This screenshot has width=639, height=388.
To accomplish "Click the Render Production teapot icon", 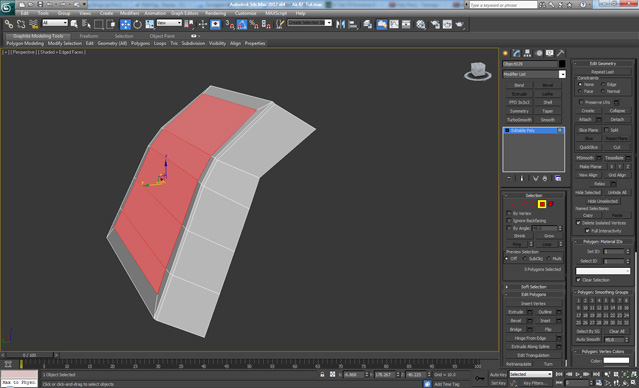I will pos(460,24).
